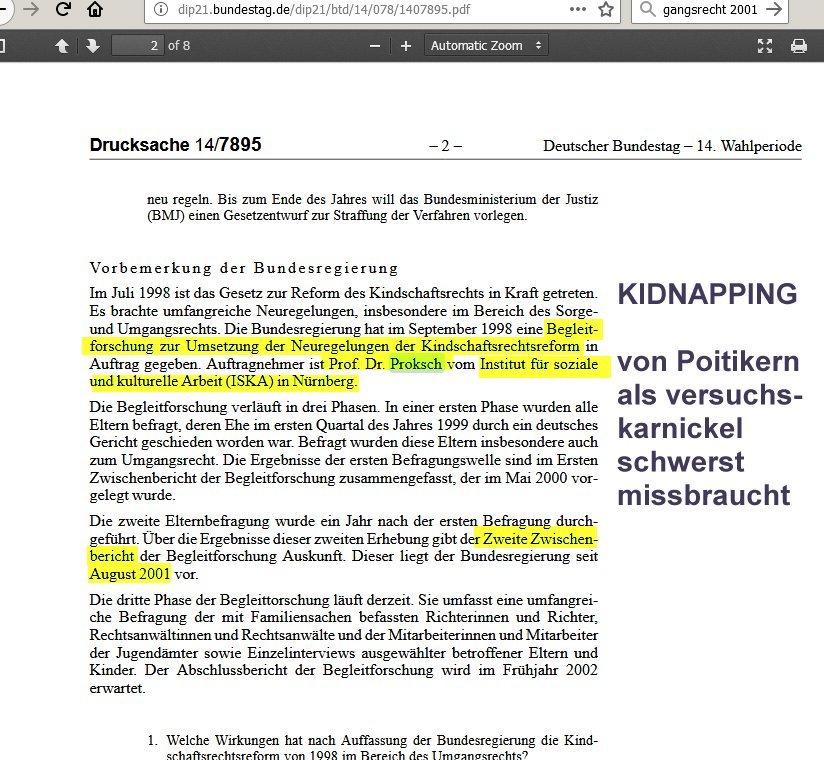The width and height of the screenshot is (824, 760).
Task: Go to the browser home page
Action: click(x=95, y=8)
